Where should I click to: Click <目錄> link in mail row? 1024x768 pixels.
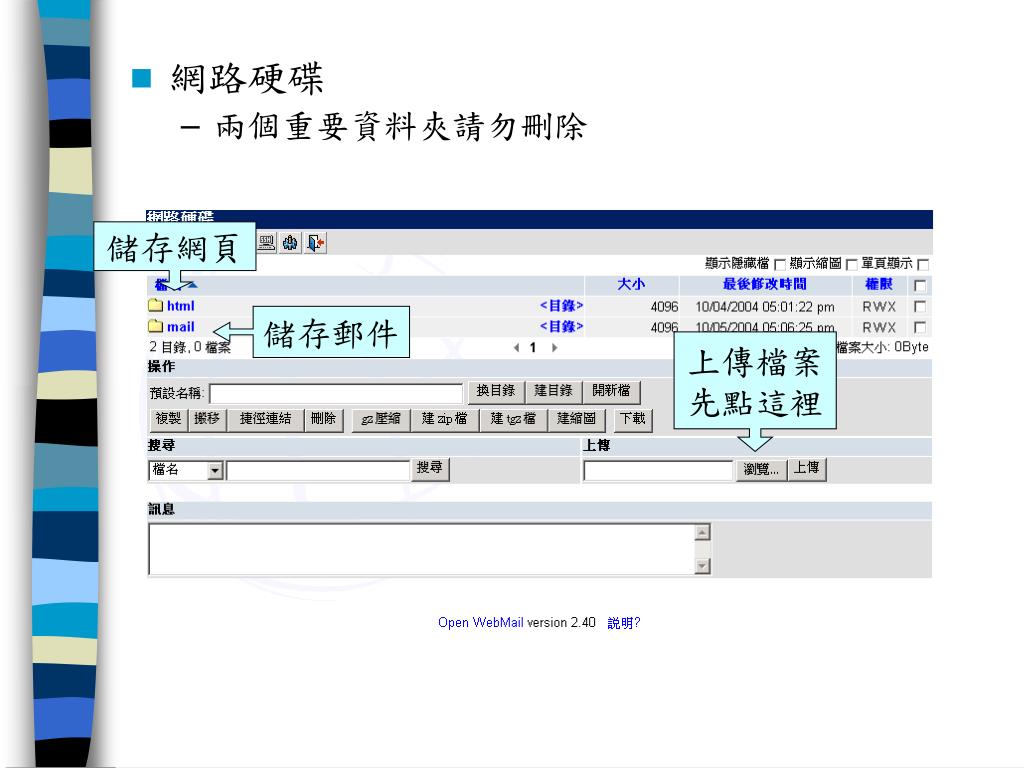click(561, 326)
